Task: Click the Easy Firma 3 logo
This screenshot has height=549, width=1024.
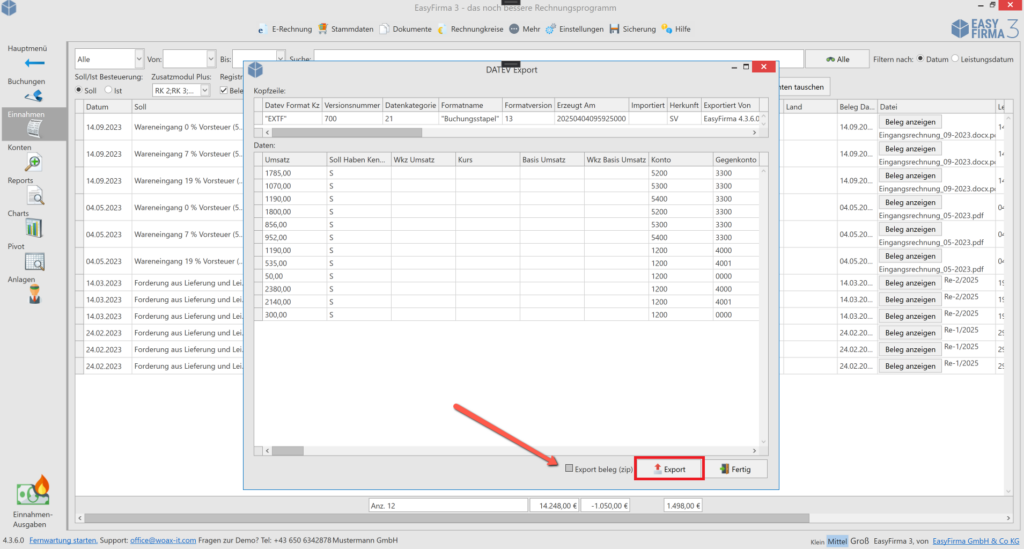Action: [984, 28]
